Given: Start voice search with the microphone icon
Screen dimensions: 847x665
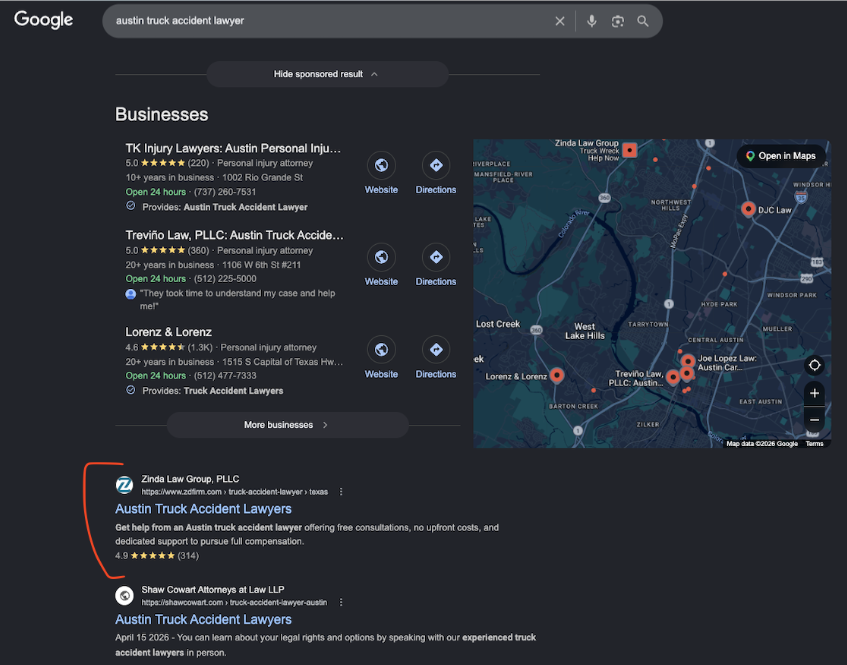Looking at the screenshot, I should pos(591,21).
